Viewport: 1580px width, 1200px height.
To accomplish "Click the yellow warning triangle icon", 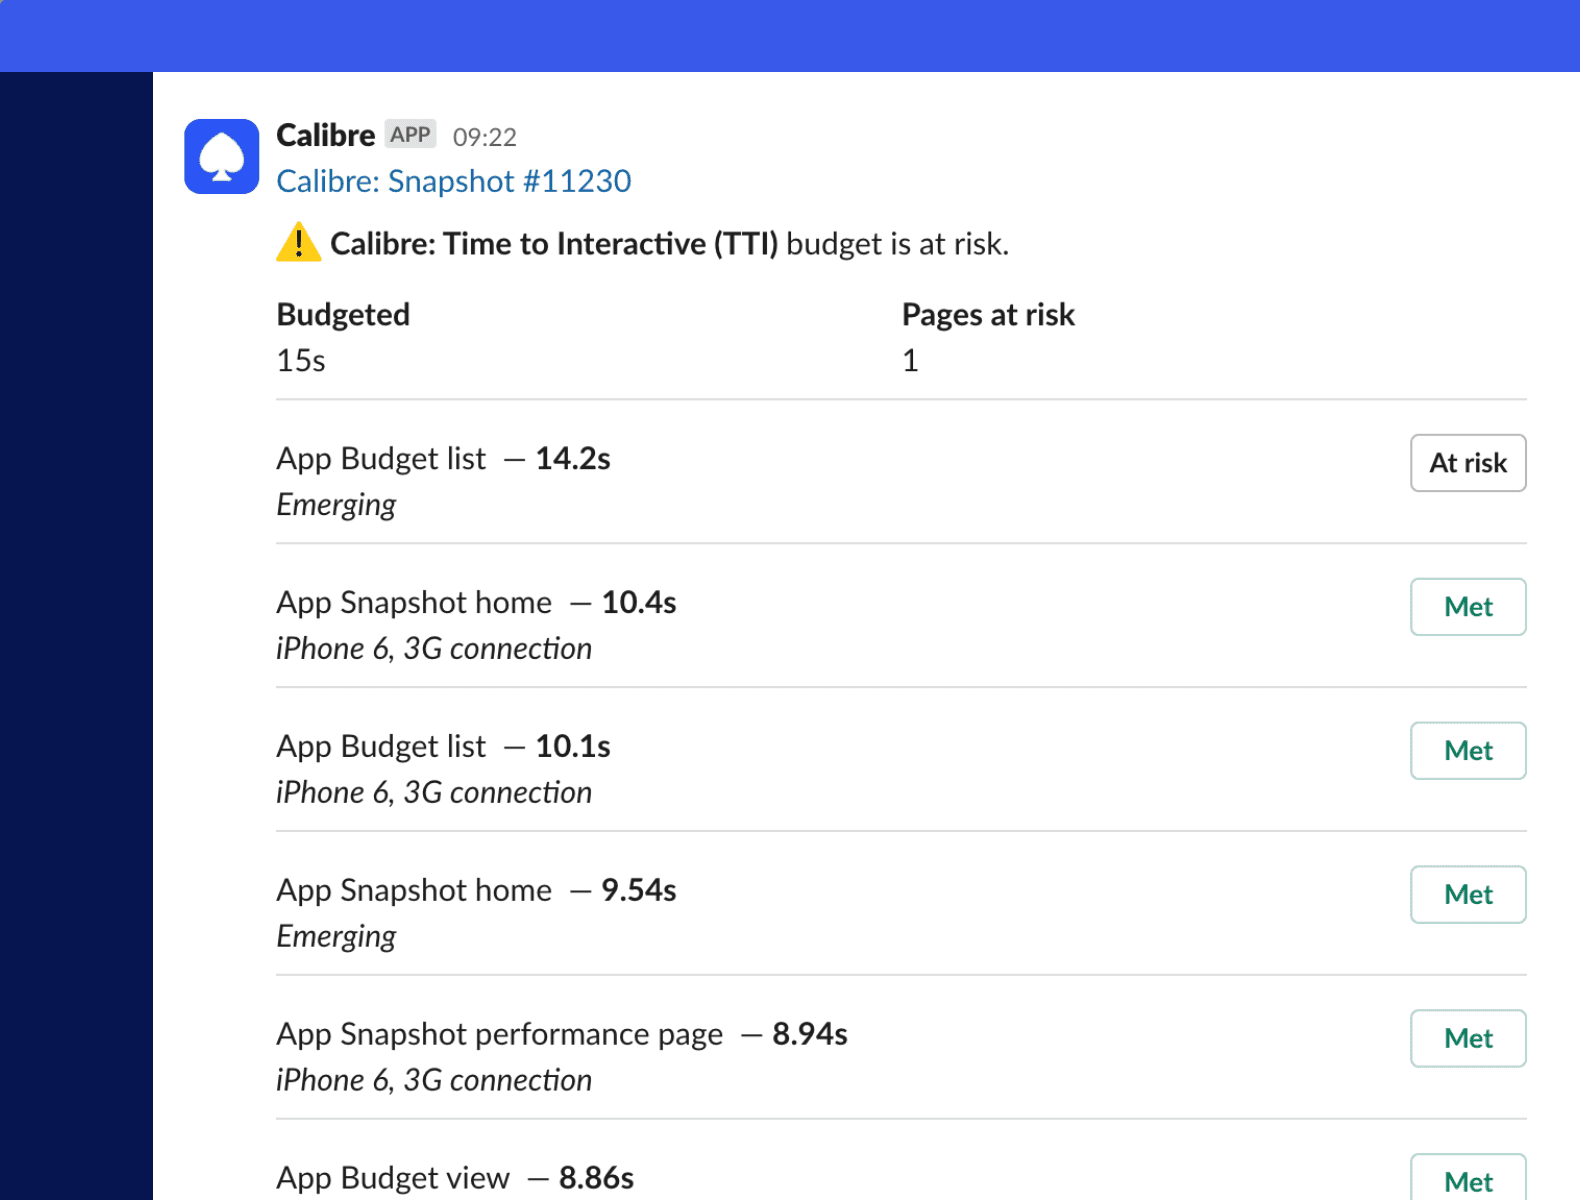I will 298,243.
